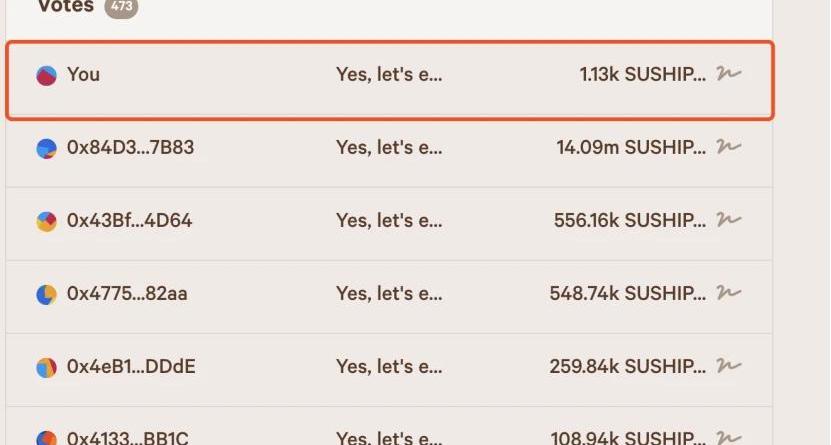Click avatar of voter 0x43Bf...4D64
The height and width of the screenshot is (445, 831).
46,221
